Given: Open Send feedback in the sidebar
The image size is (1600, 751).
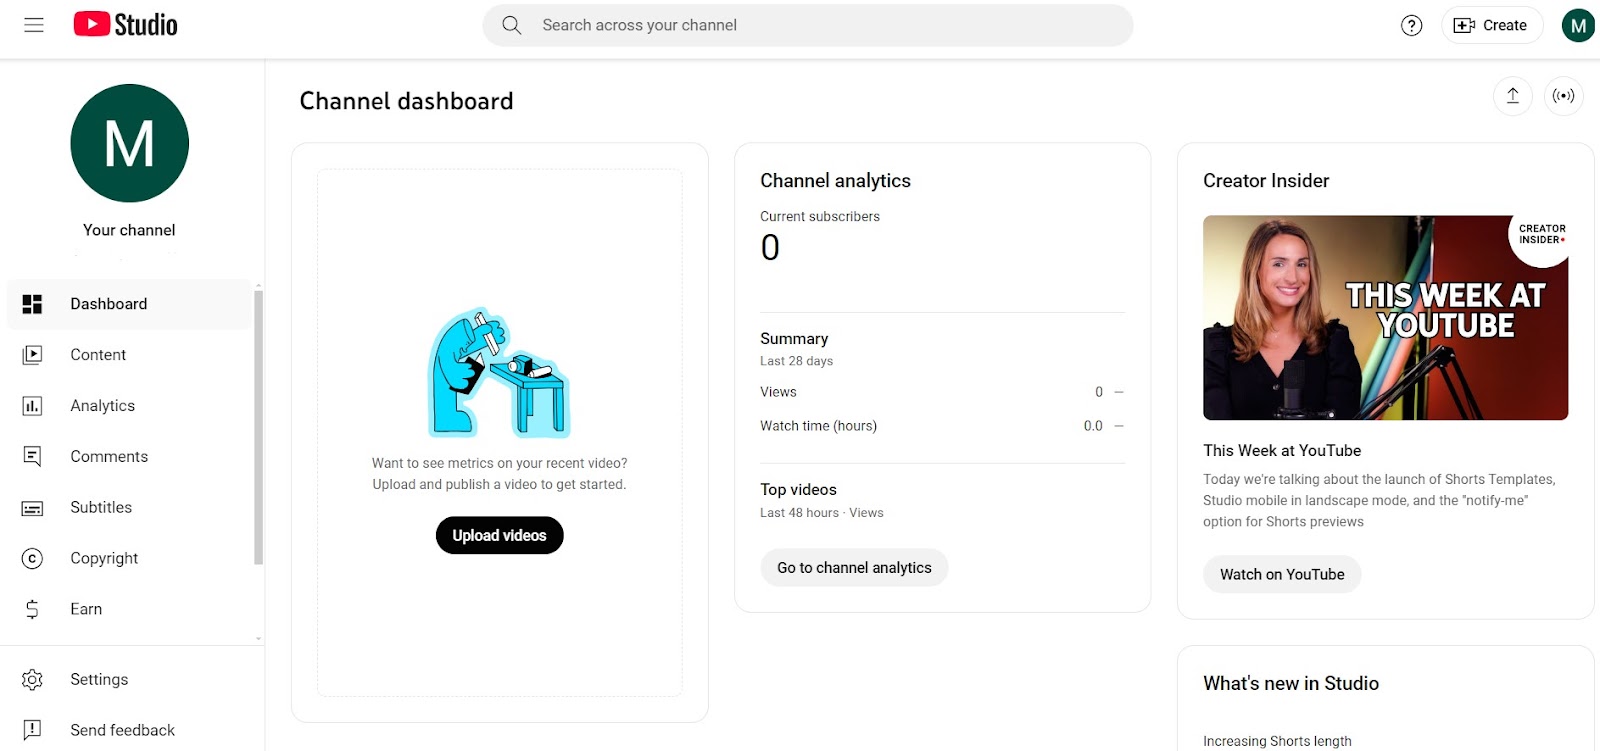Looking at the screenshot, I should coord(130,730).
